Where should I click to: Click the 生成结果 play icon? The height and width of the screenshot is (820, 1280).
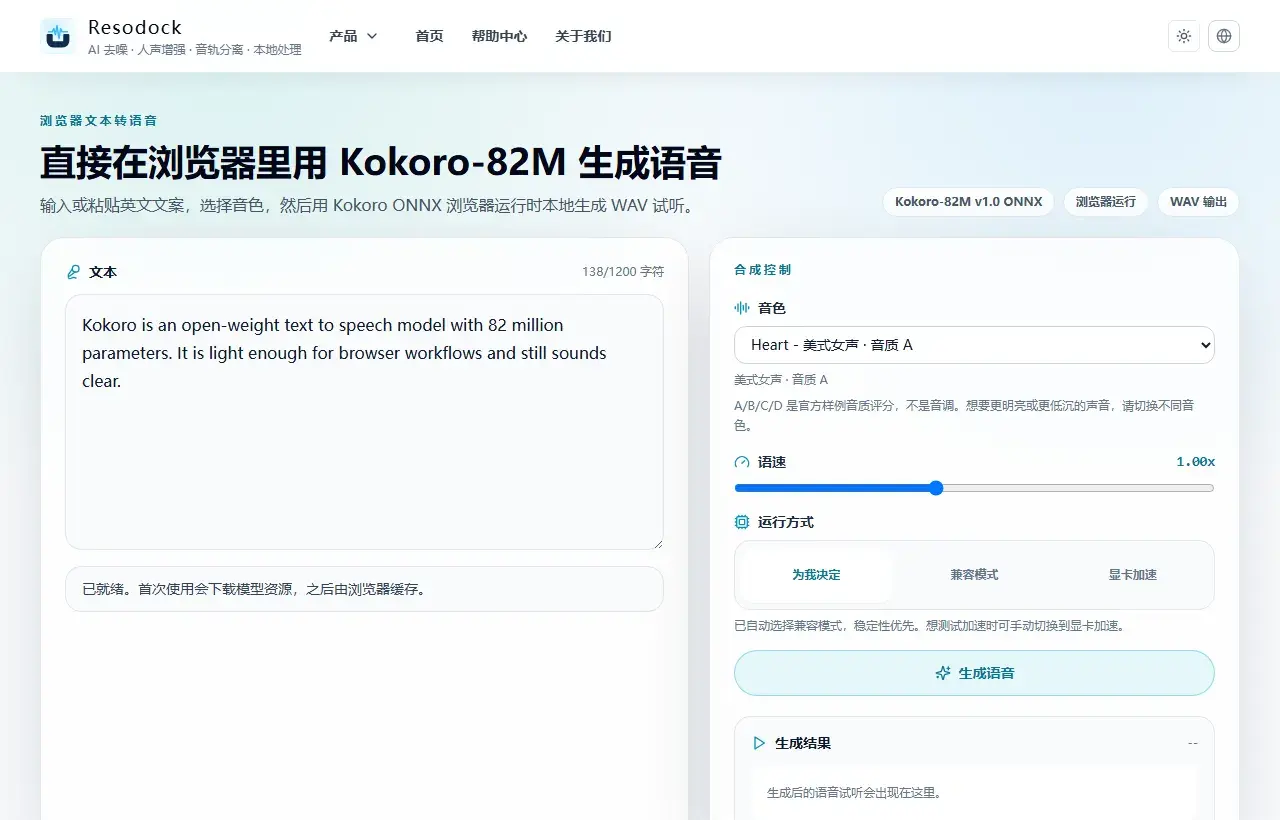pos(758,743)
